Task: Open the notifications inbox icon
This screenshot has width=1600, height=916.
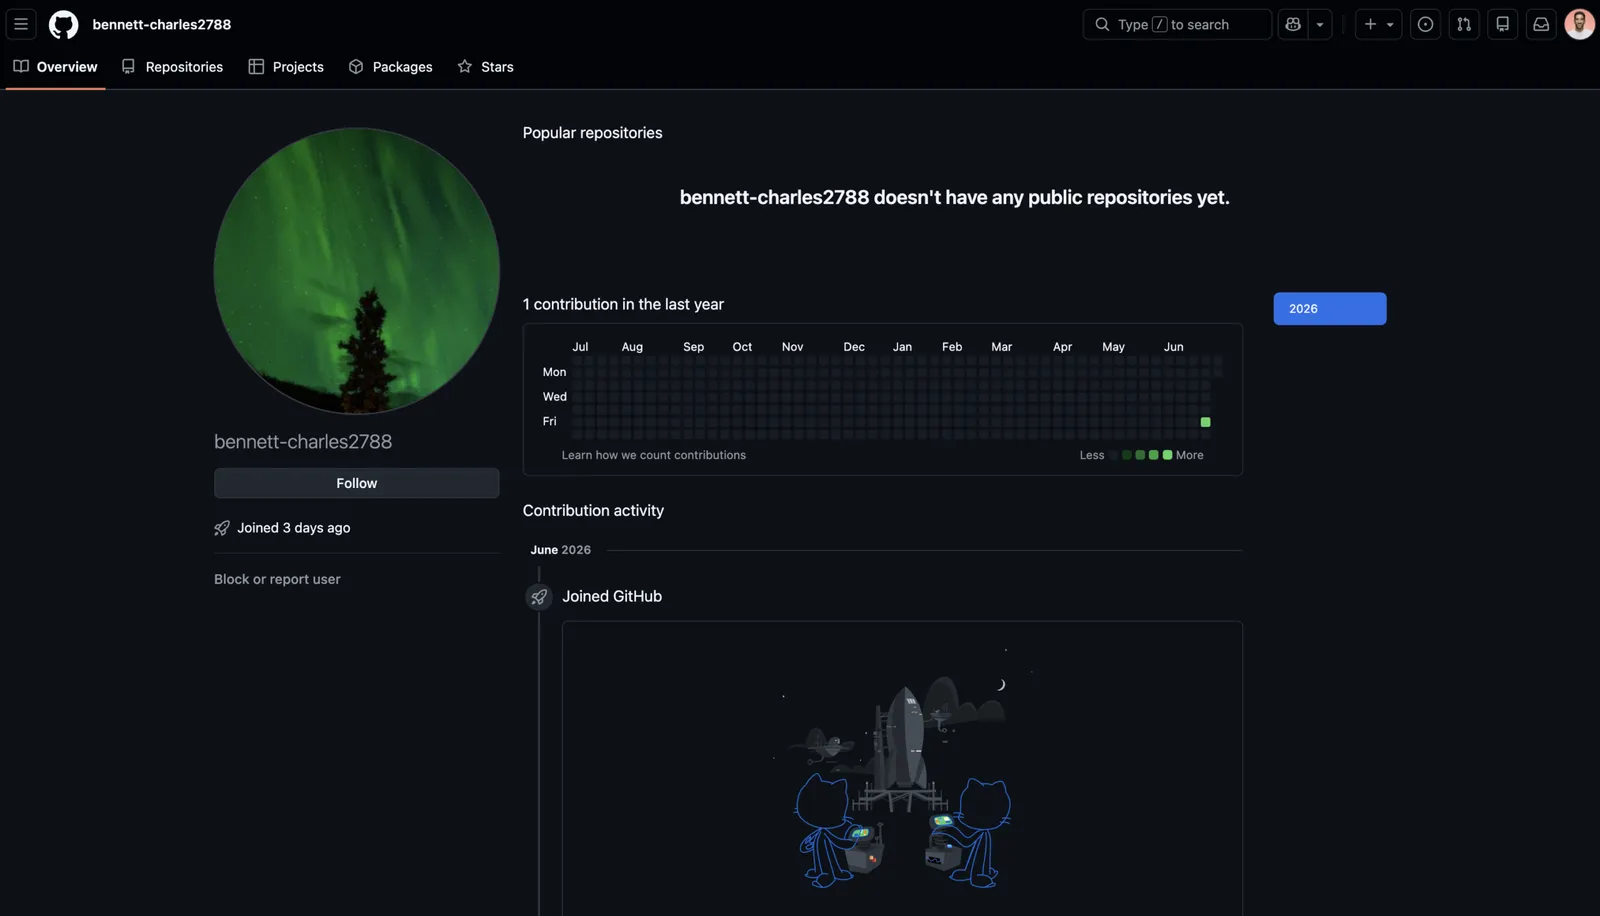Action: [1541, 24]
